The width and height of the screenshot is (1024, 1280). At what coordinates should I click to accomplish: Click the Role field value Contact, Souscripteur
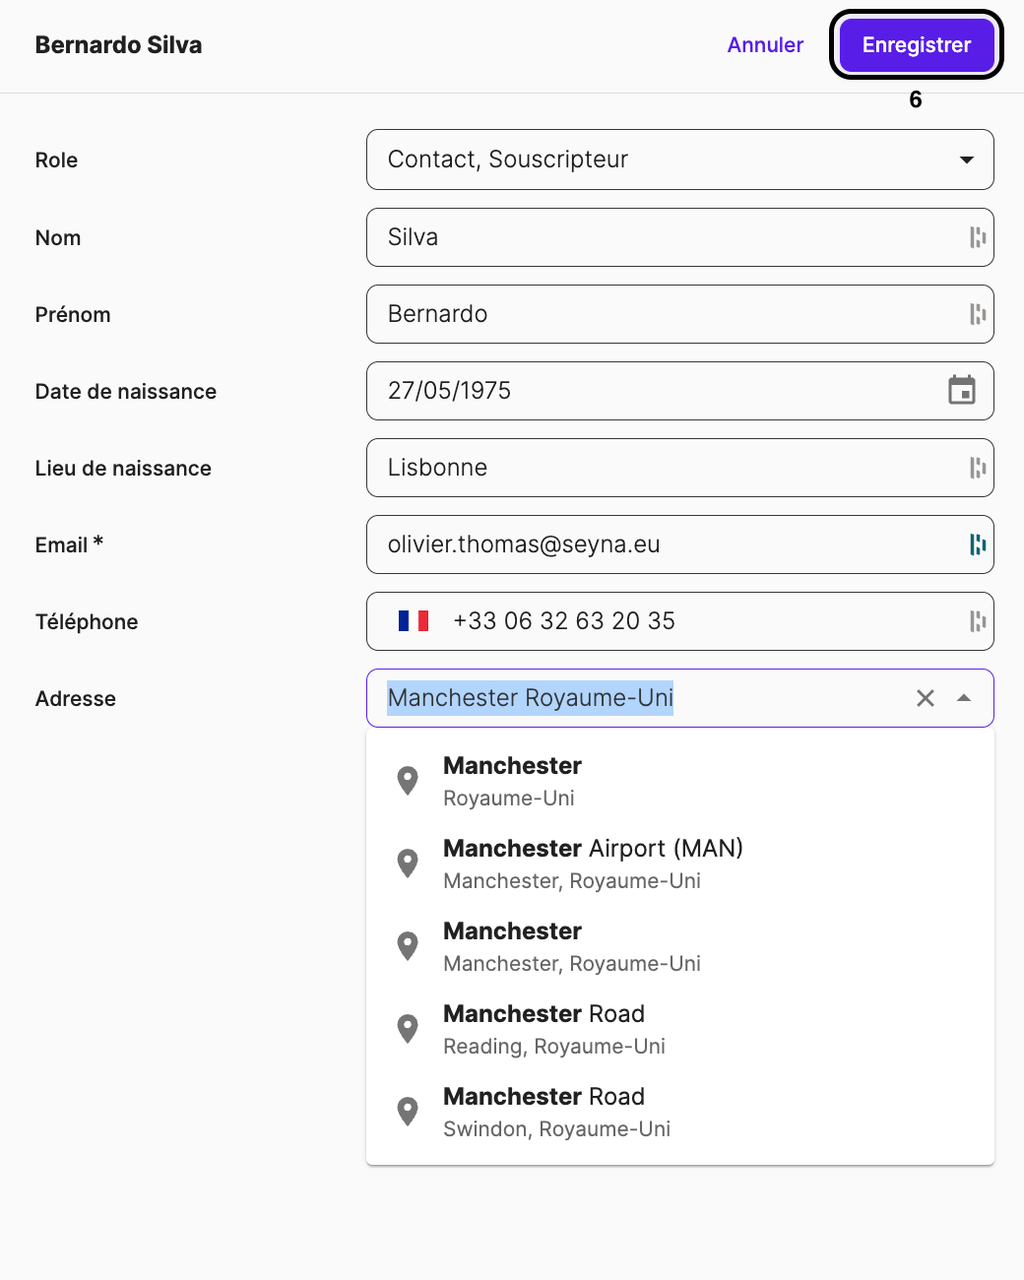point(508,159)
